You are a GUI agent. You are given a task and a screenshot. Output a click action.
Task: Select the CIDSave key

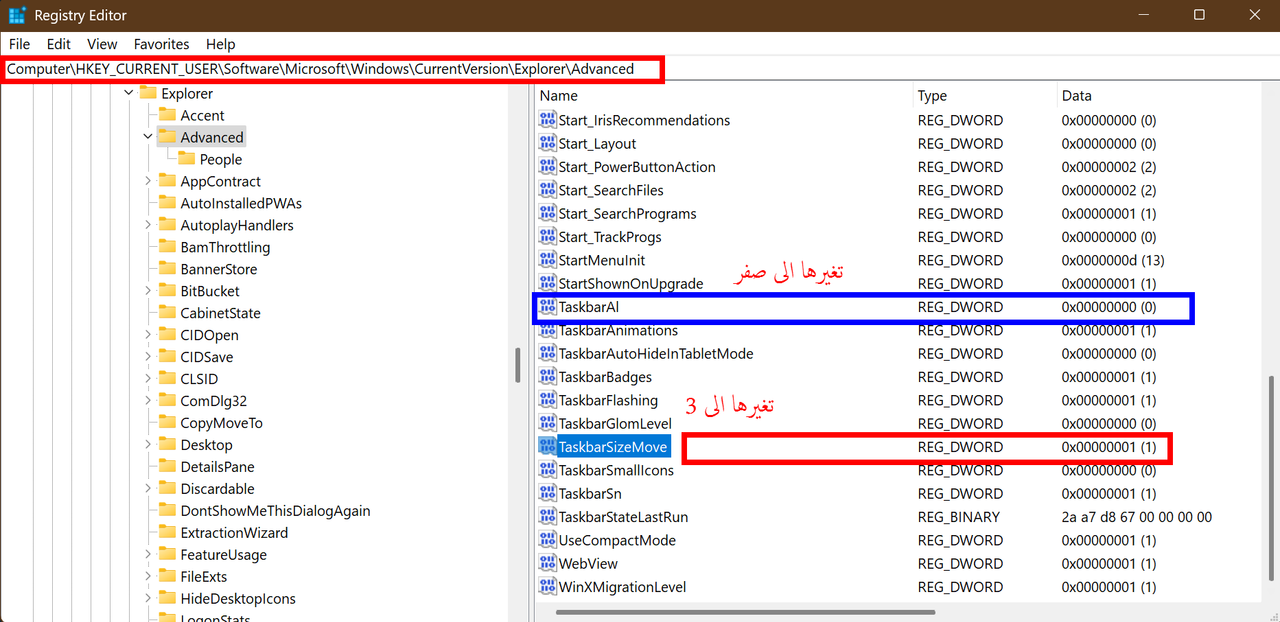207,357
